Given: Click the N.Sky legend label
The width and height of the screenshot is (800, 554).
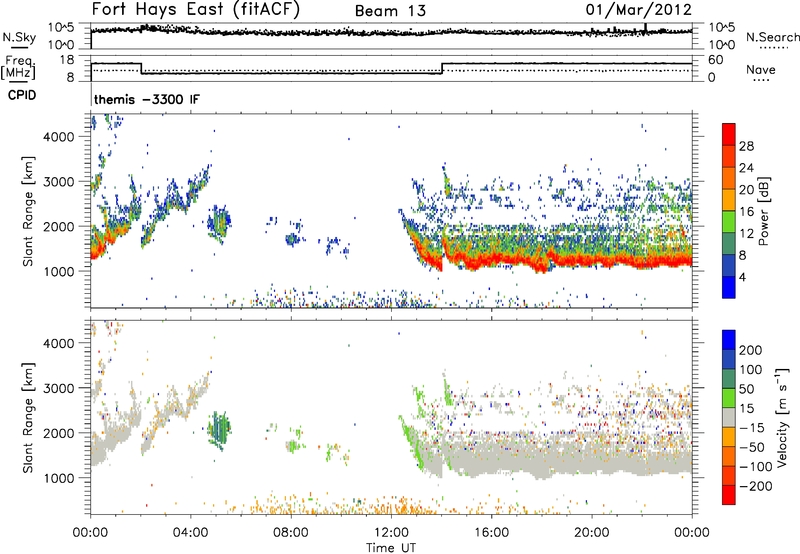Looking at the screenshot, I should pos(19,37).
